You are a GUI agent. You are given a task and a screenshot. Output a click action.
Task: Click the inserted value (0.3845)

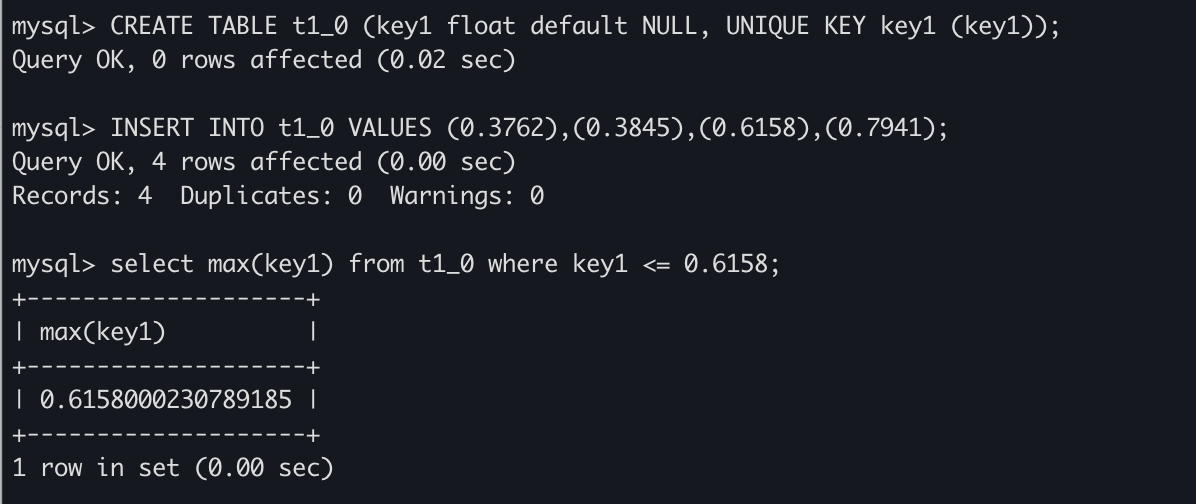(630, 128)
